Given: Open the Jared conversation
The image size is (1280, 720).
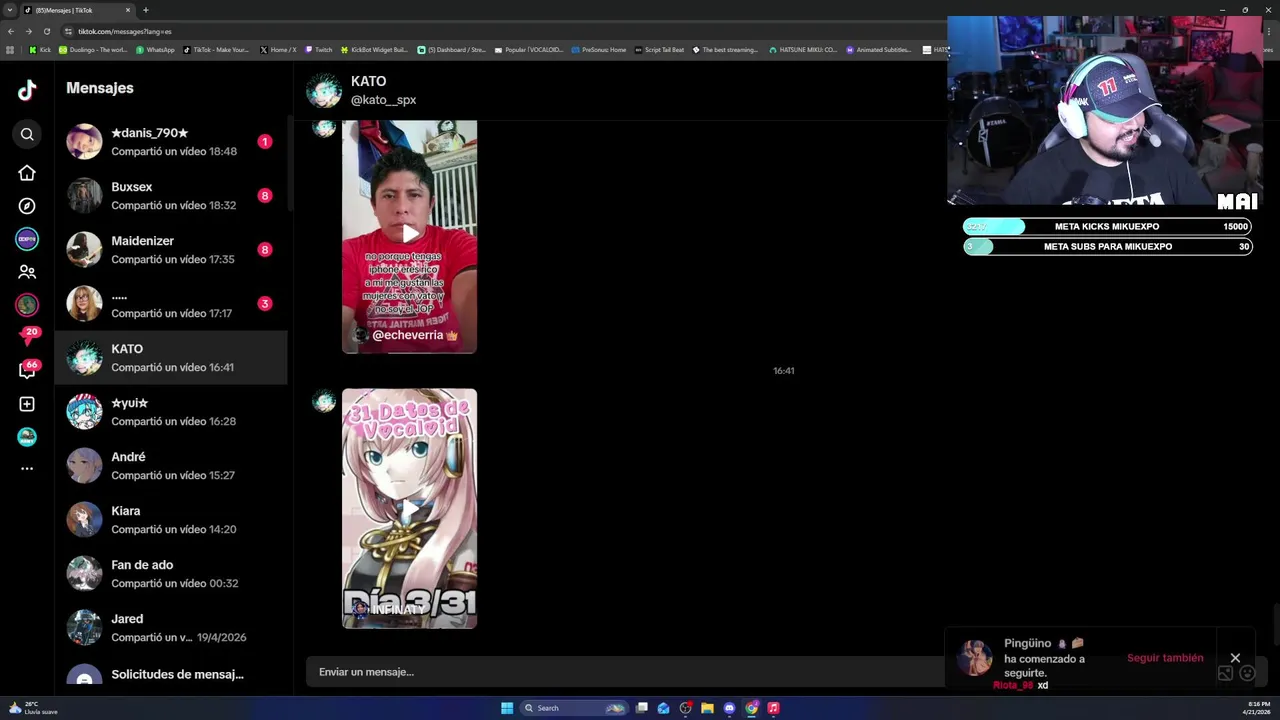Looking at the screenshot, I should click(x=171, y=628).
